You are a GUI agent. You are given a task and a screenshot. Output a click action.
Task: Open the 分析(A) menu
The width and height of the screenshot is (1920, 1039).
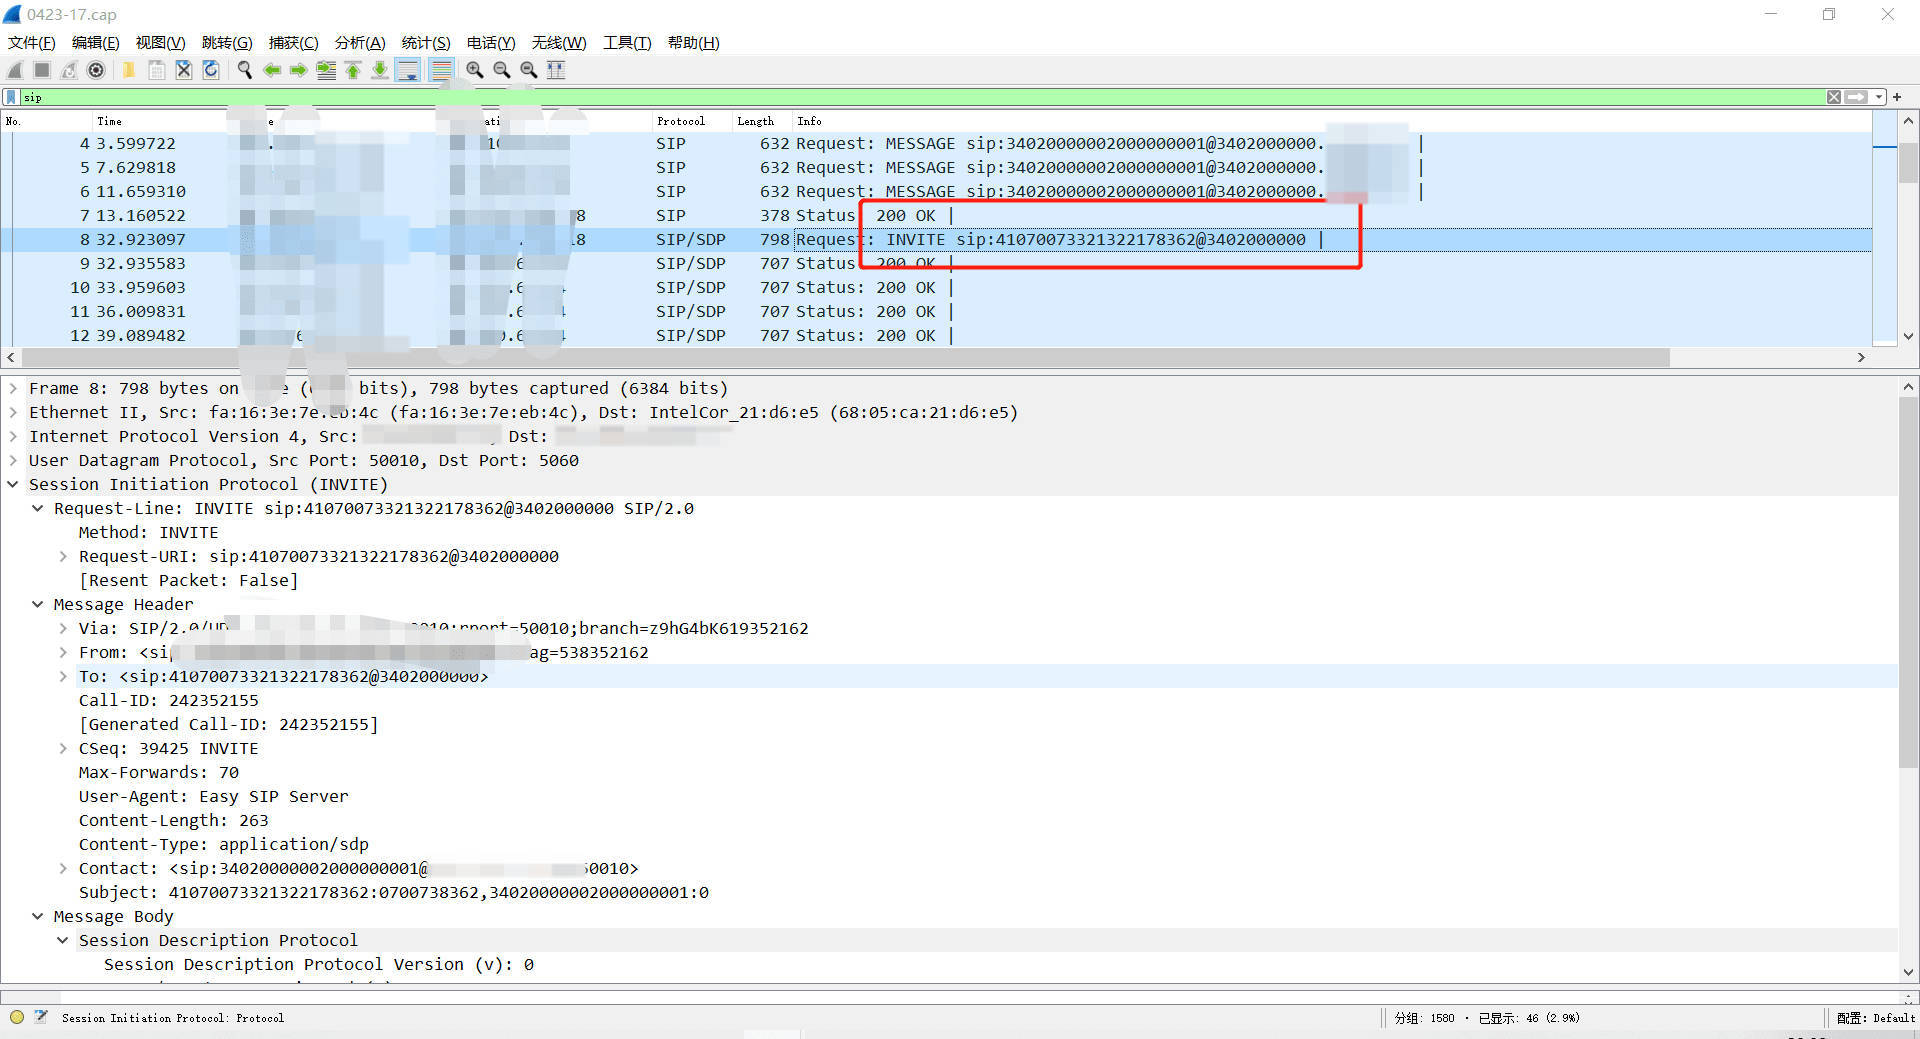360,43
